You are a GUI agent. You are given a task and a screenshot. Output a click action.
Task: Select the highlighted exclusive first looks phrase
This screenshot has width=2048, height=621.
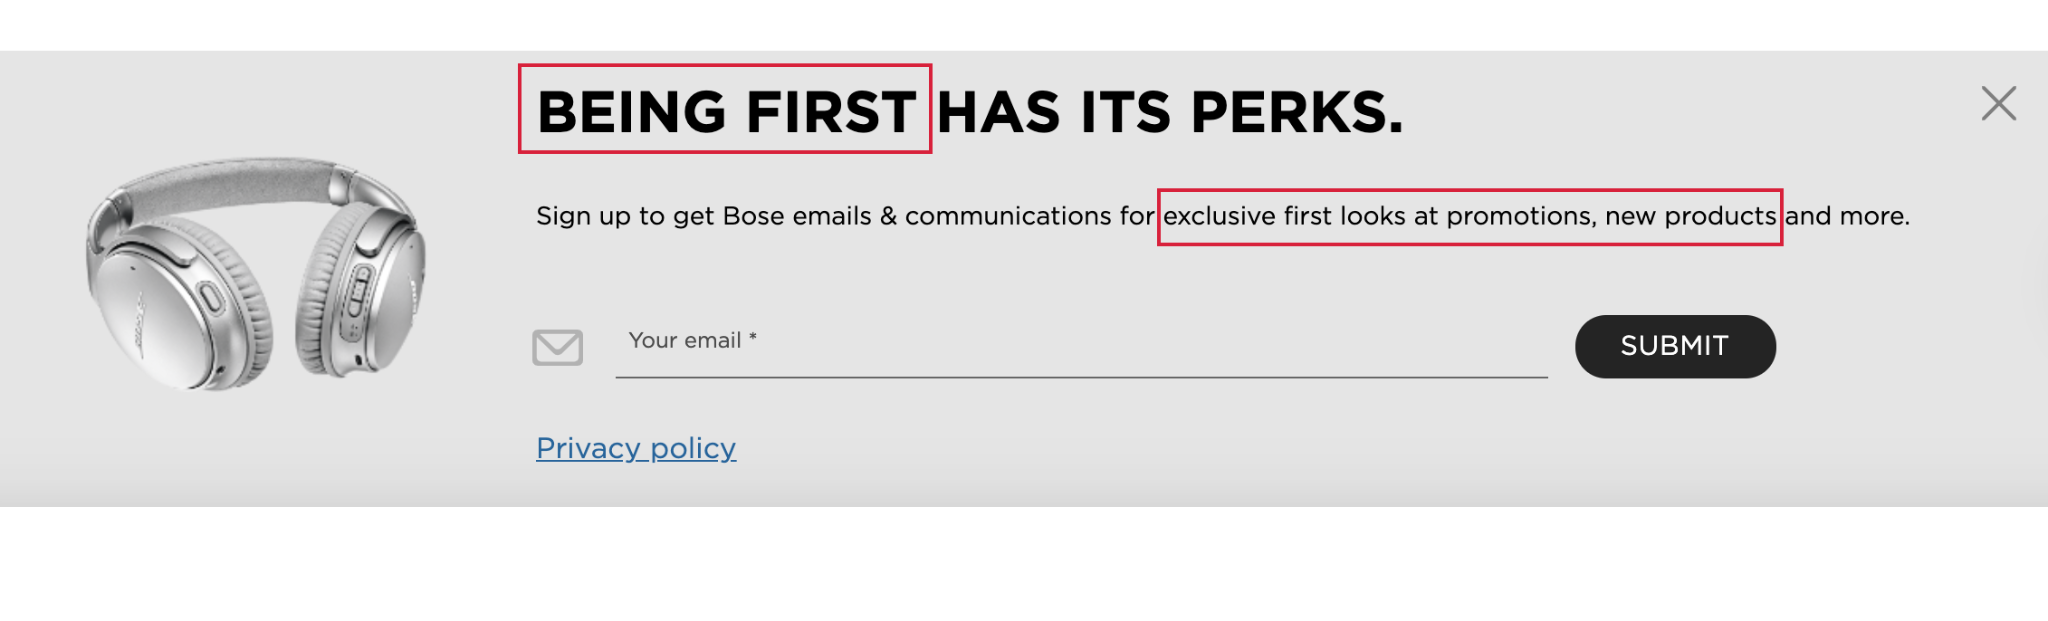(1469, 217)
